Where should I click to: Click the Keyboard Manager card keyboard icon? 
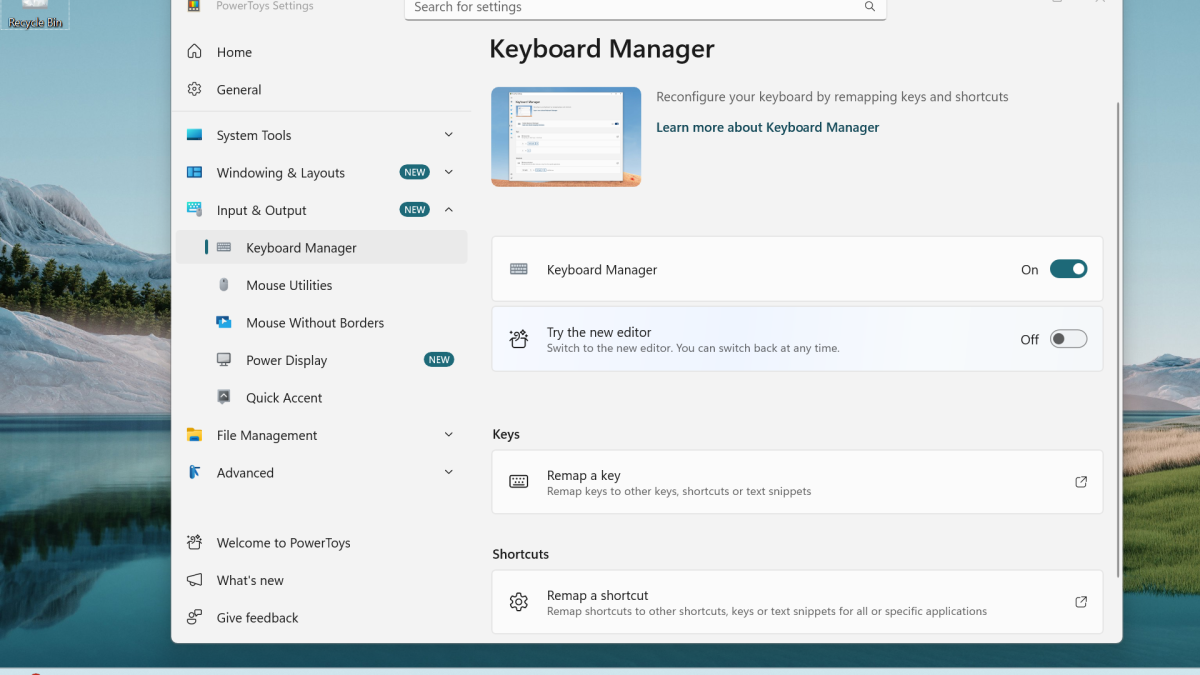[x=518, y=269]
